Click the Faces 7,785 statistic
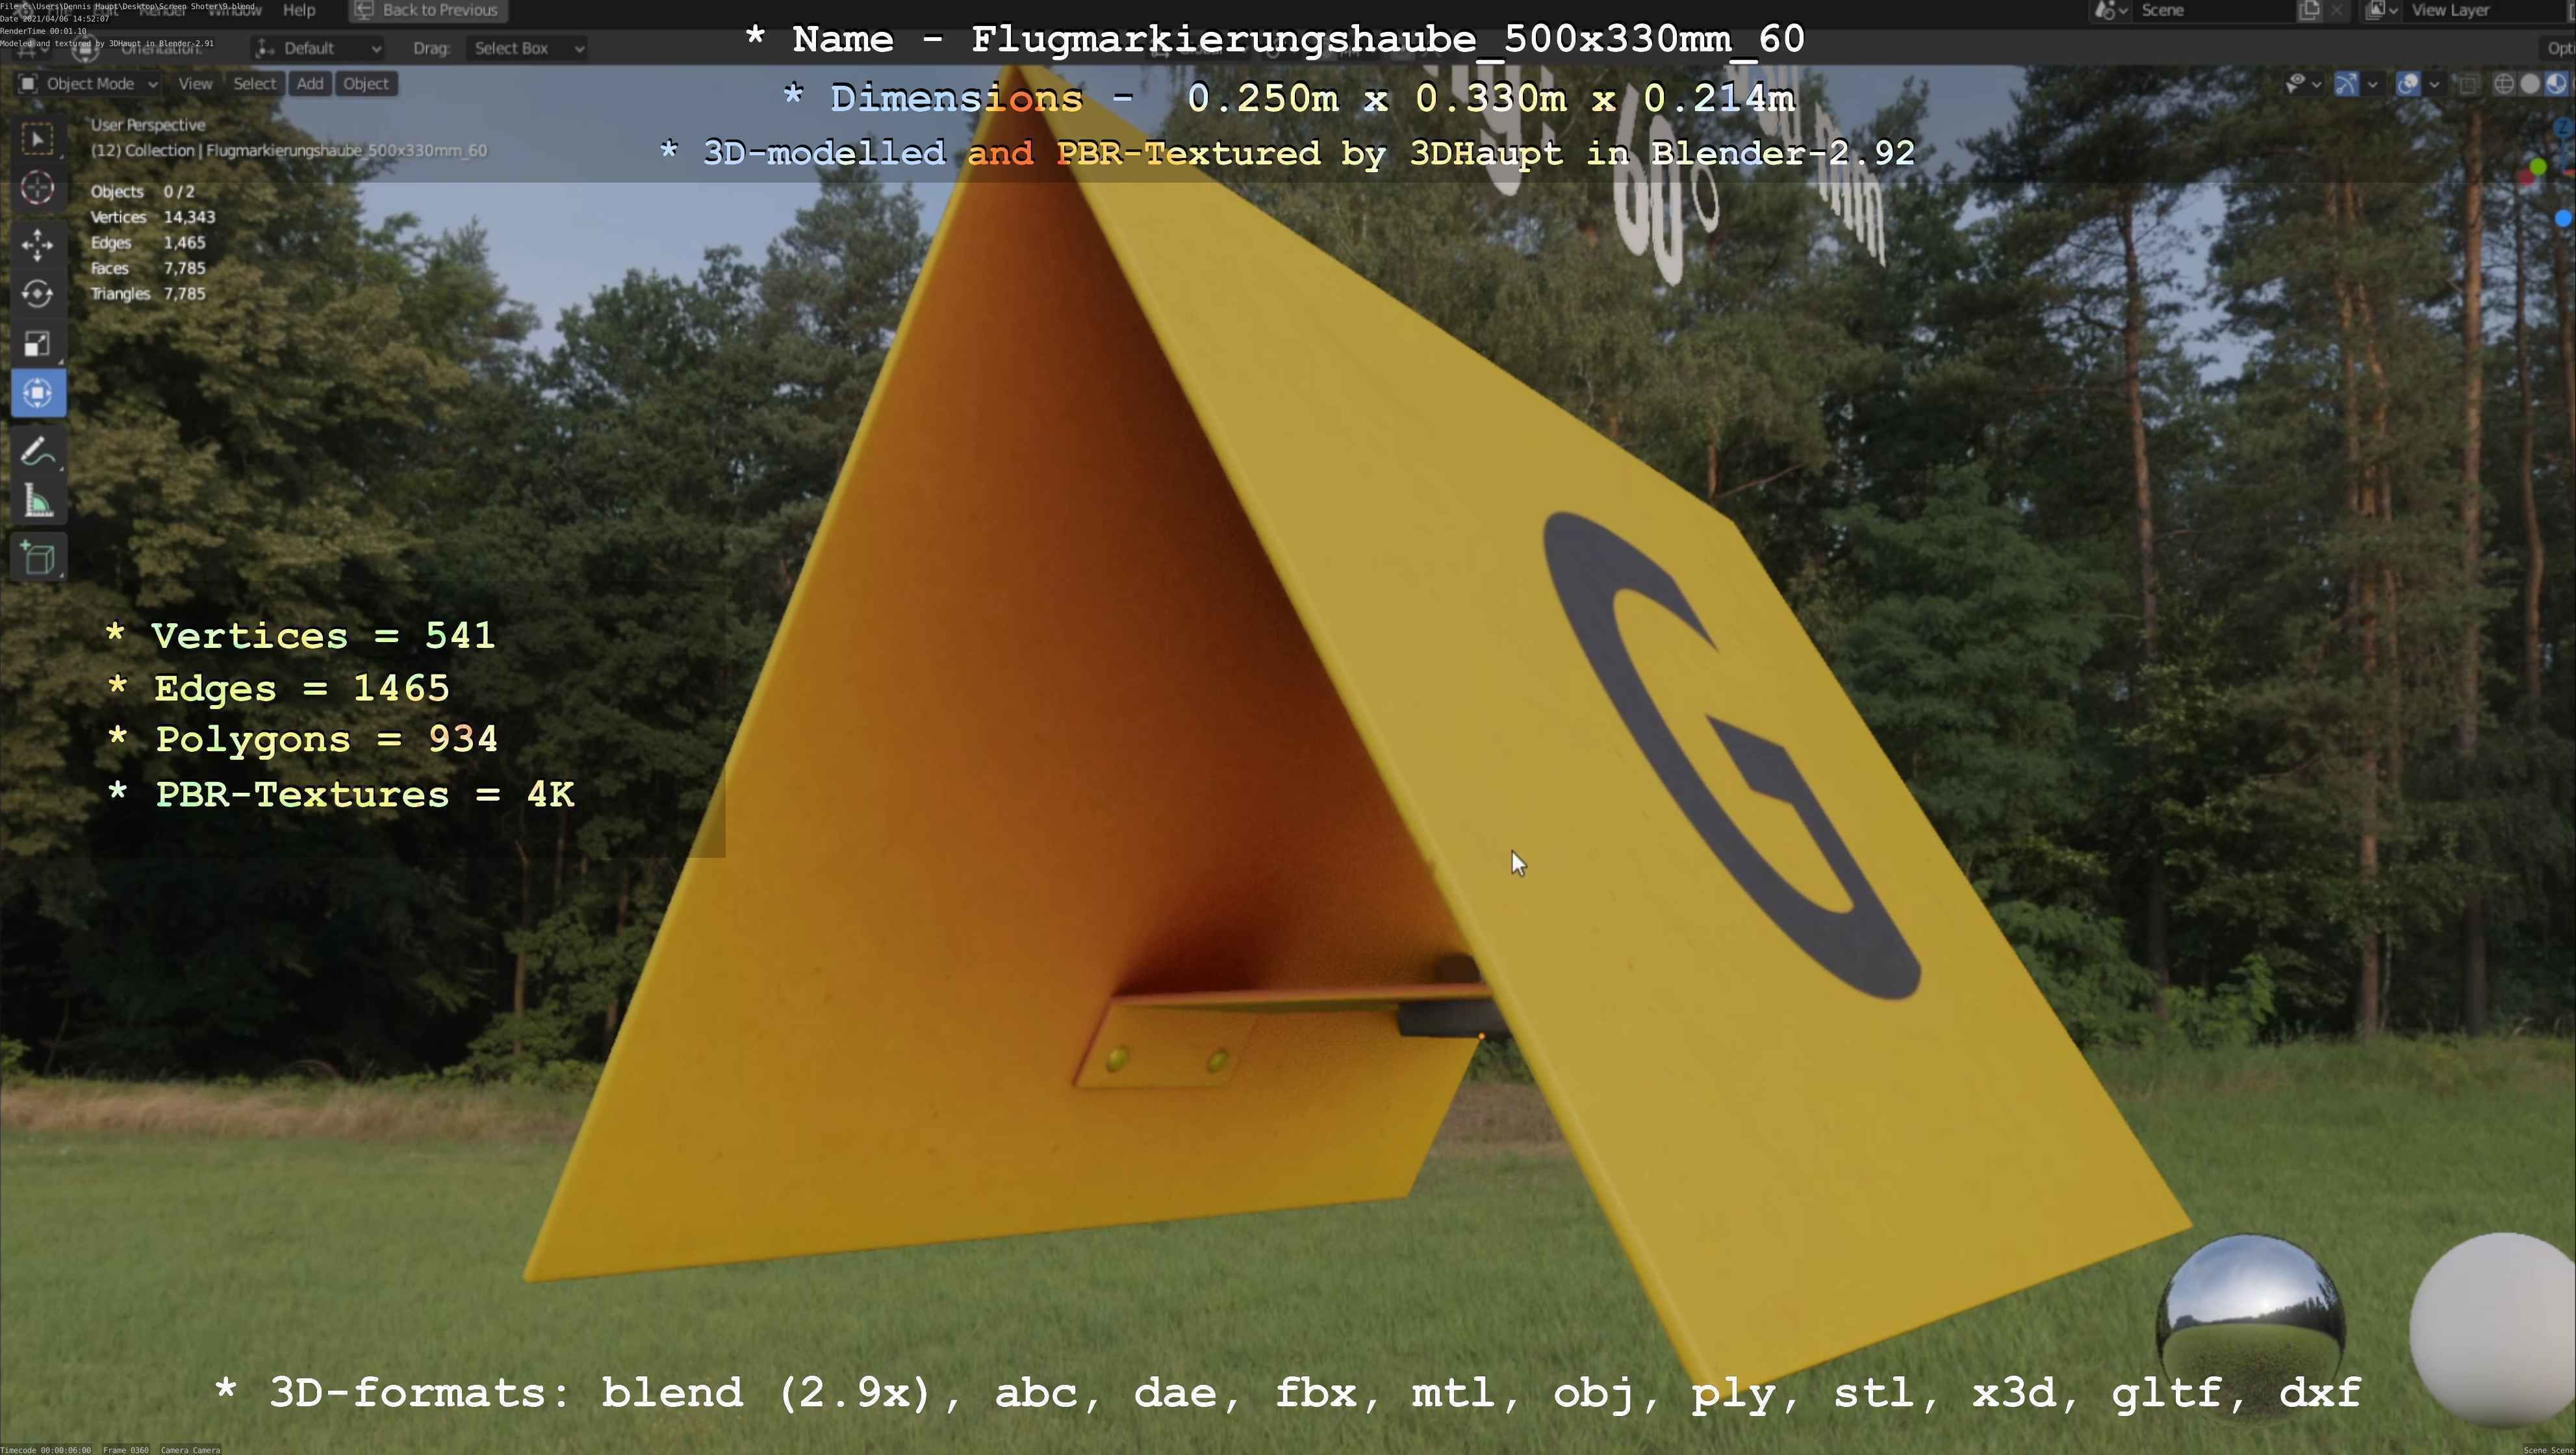2576x1455 pixels. point(148,268)
